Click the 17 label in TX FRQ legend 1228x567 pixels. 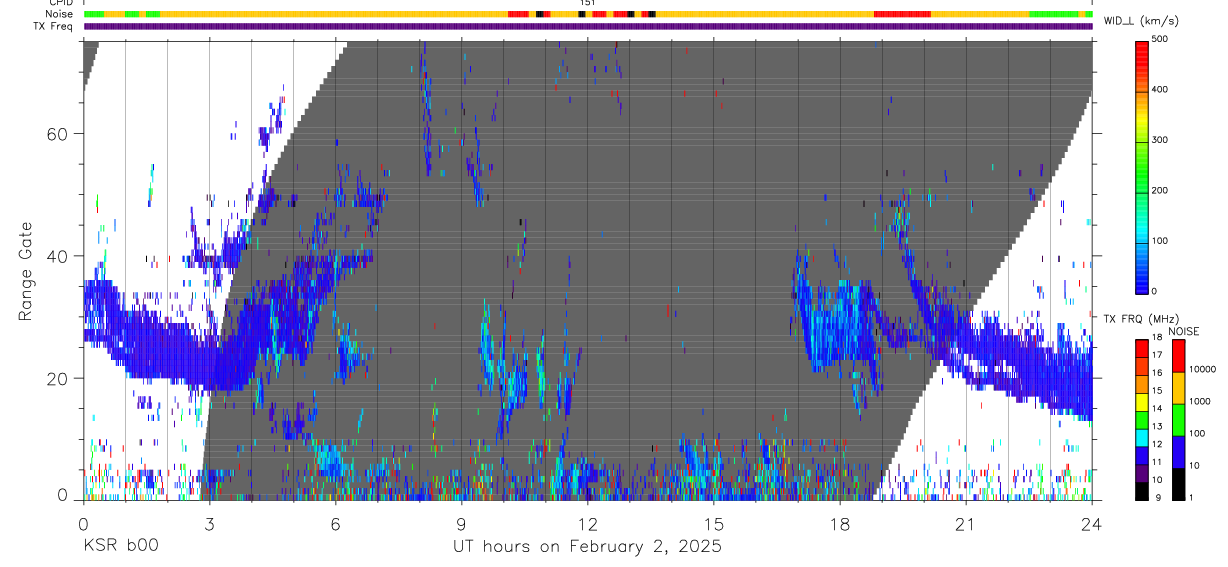(1157, 355)
